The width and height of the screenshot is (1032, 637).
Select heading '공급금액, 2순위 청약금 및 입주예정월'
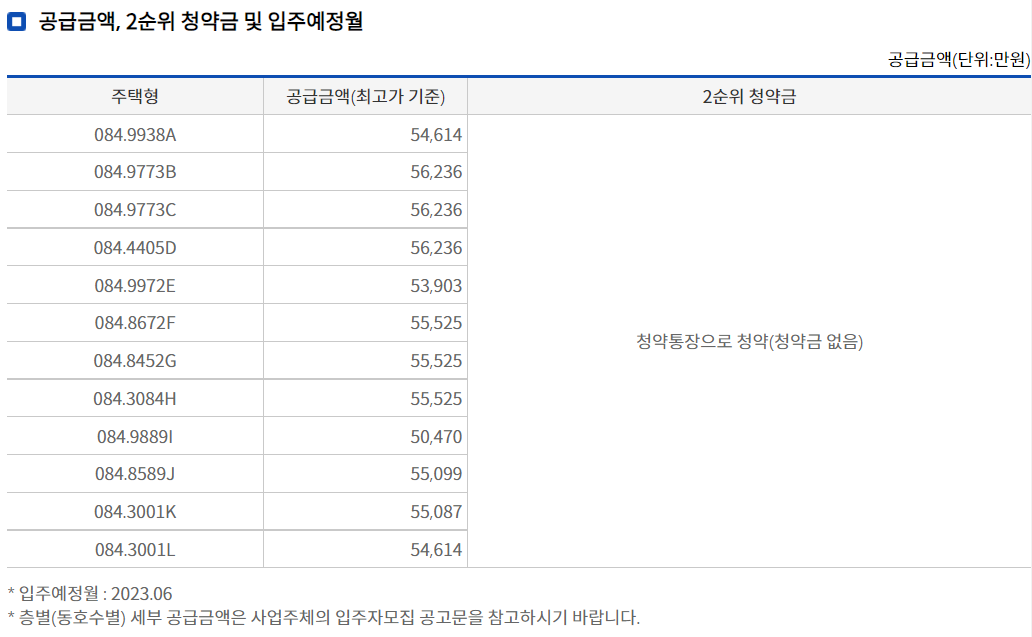pos(201,22)
